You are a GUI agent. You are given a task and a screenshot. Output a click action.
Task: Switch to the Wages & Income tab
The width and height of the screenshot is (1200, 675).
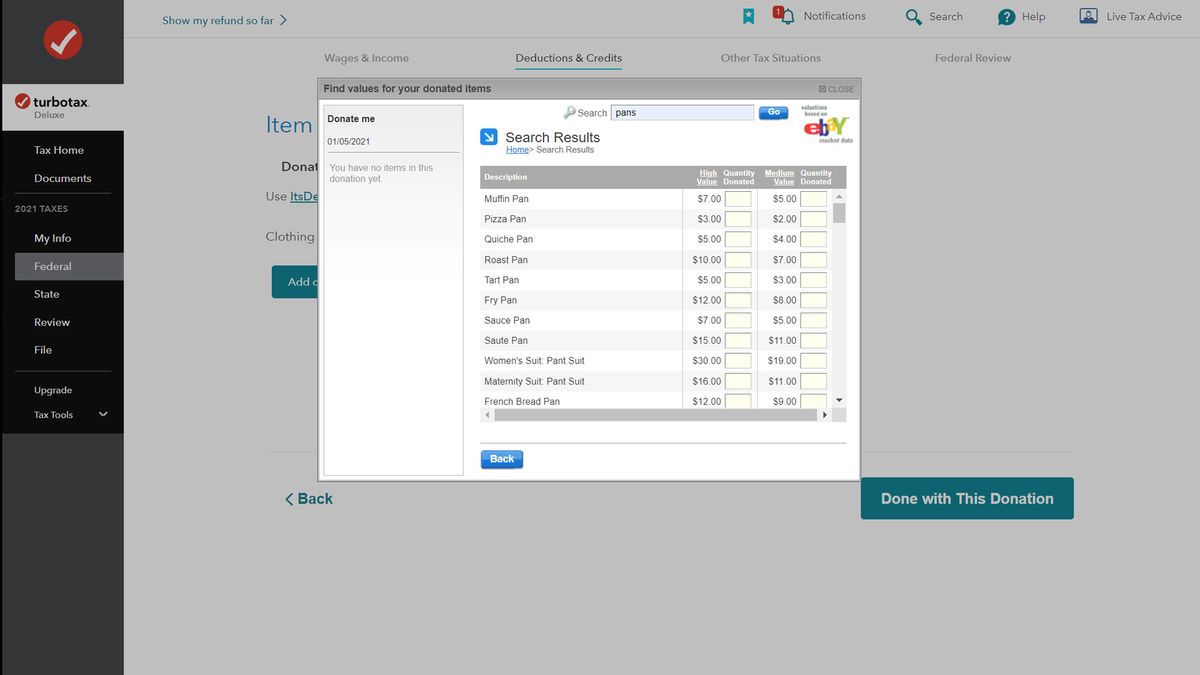(x=365, y=58)
